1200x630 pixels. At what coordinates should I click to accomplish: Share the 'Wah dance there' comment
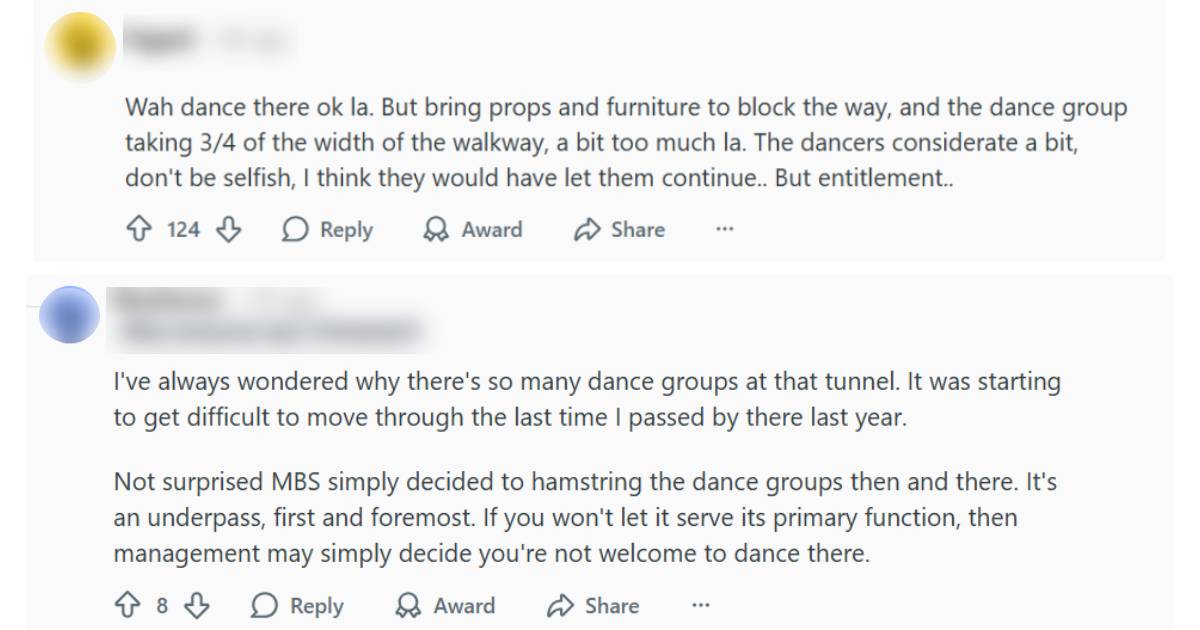click(619, 230)
